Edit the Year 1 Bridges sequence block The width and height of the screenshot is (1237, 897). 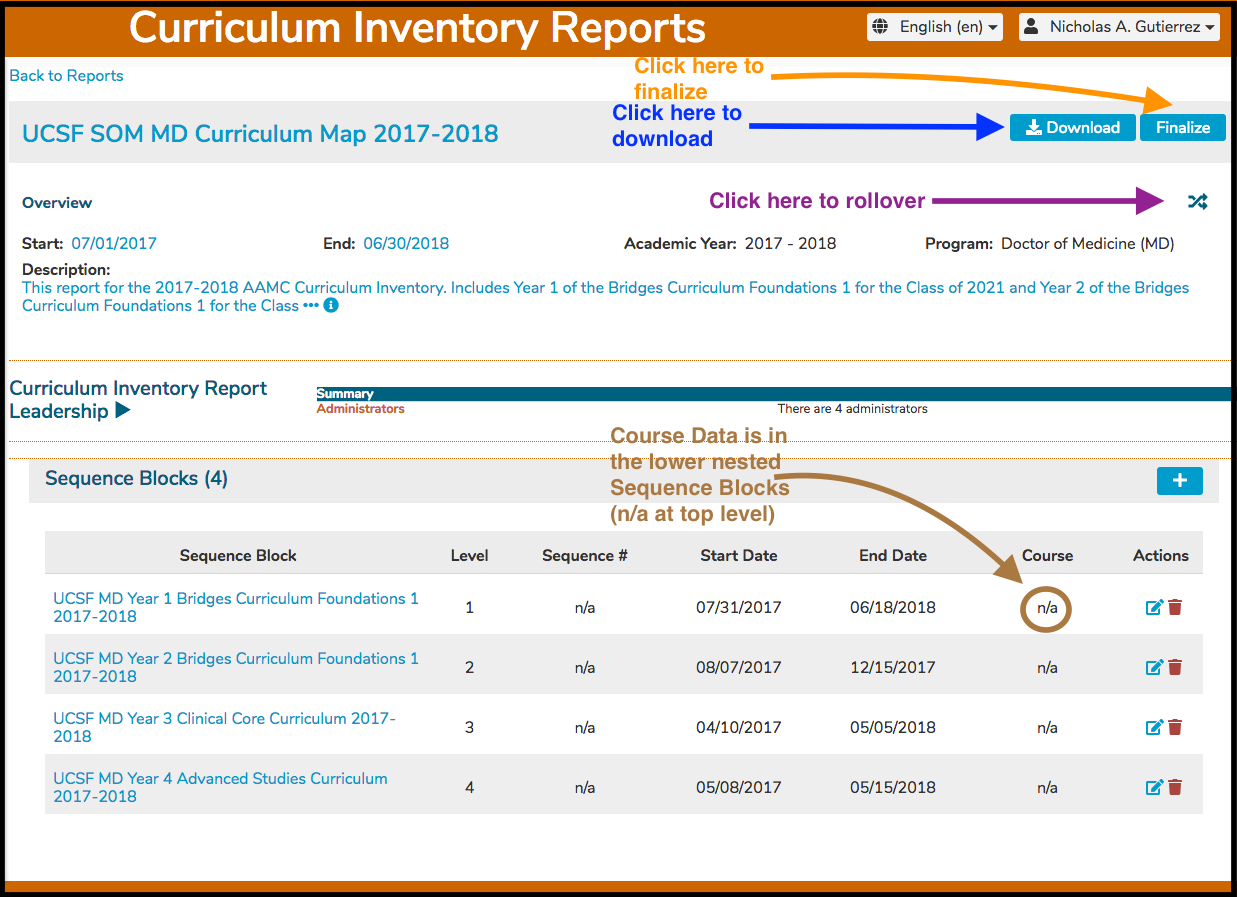pos(1154,607)
